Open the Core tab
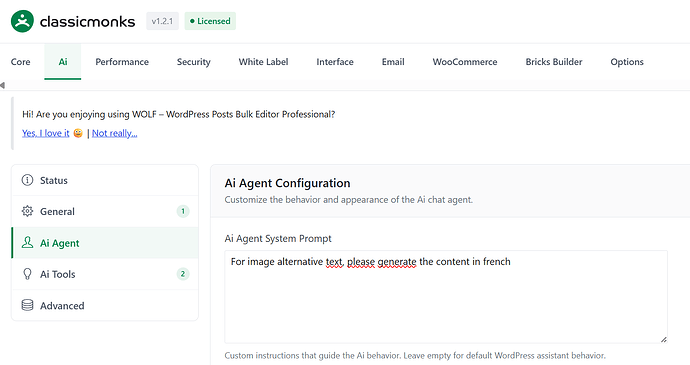Screen dimensions: 690x365 pos(21,62)
